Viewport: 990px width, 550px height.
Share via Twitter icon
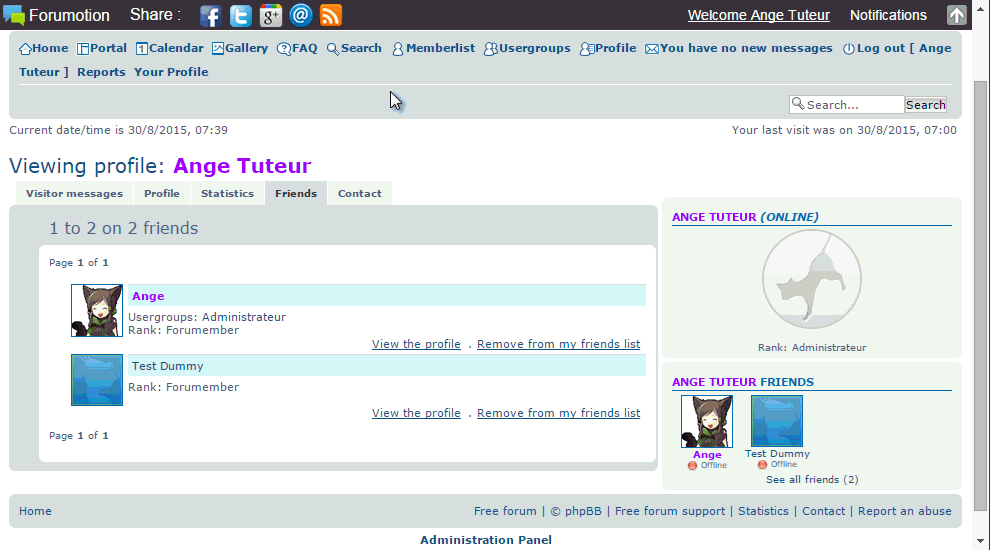click(x=241, y=15)
